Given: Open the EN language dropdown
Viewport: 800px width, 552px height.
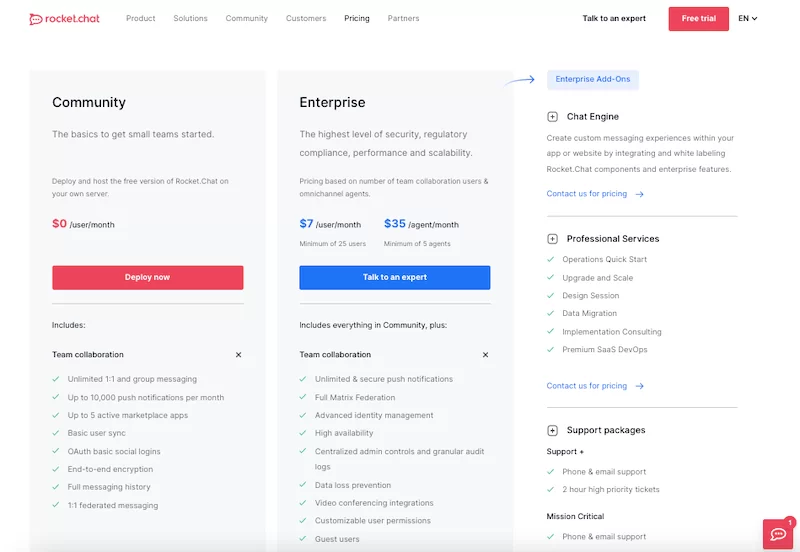Looking at the screenshot, I should pyautogui.click(x=747, y=18).
